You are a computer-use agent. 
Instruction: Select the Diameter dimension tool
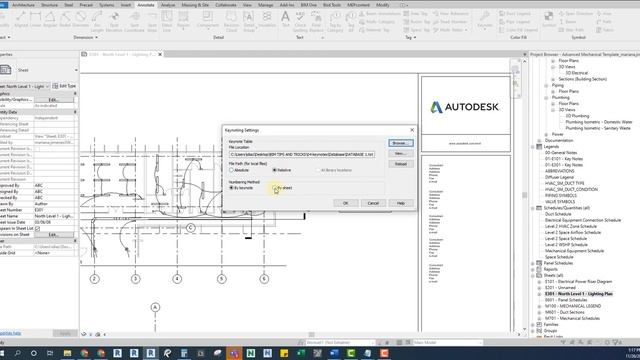[81, 20]
